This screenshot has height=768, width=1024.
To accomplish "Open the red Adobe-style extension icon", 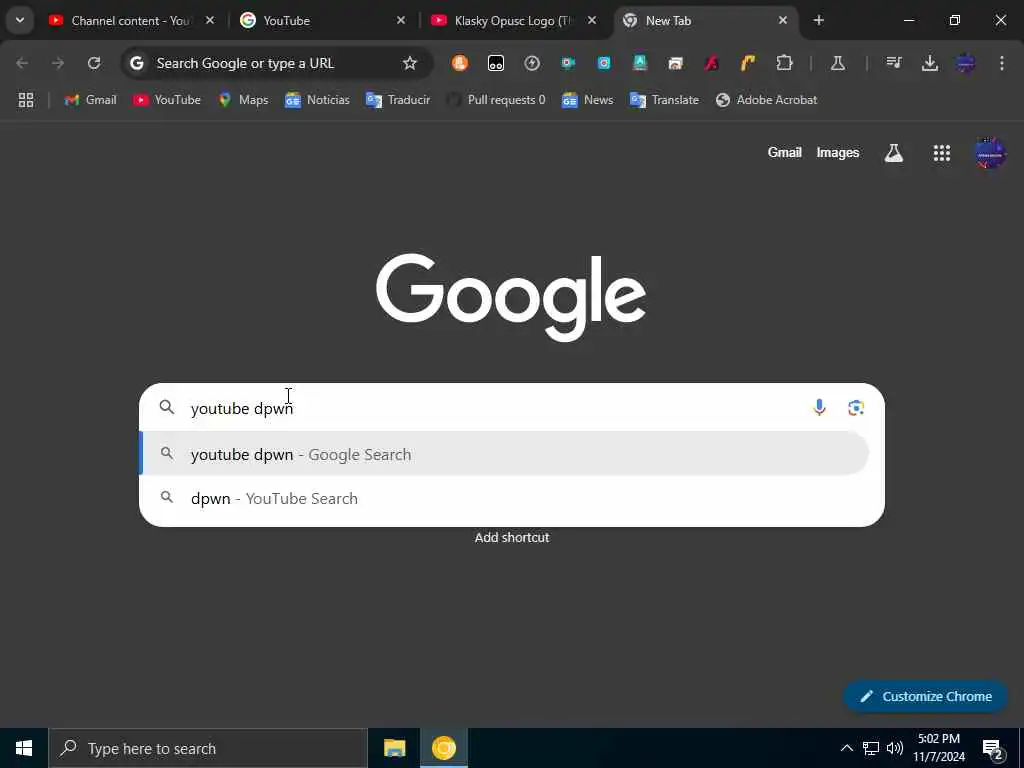I will [712, 63].
